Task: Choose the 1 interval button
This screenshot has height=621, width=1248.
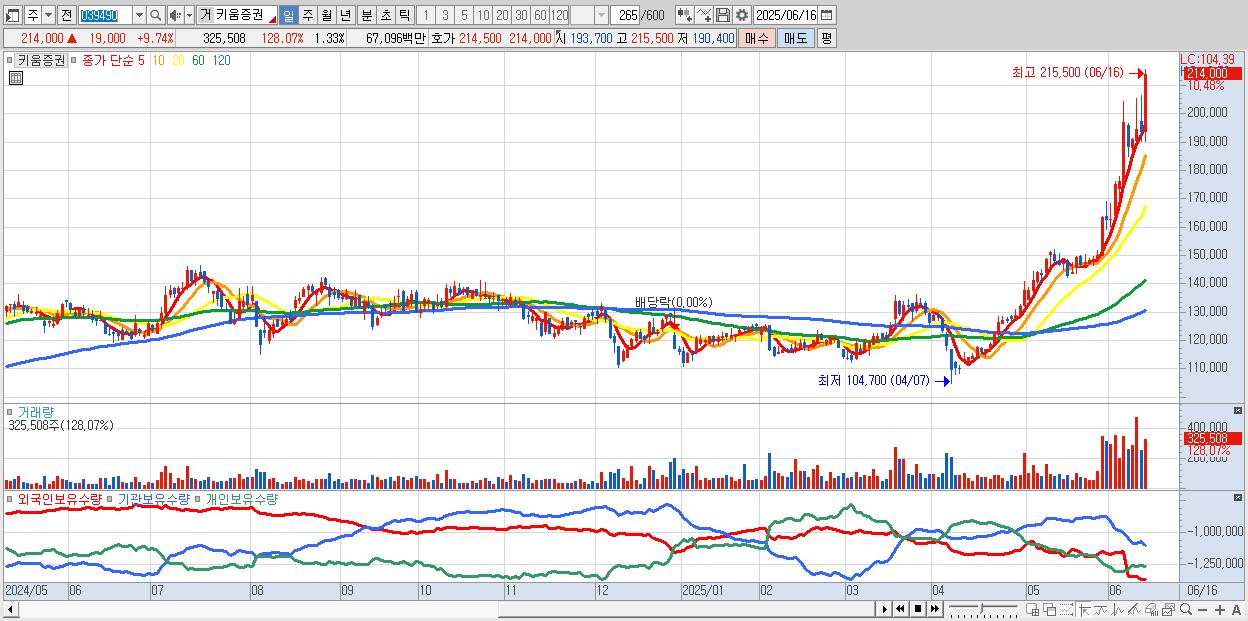Action: tap(426, 15)
